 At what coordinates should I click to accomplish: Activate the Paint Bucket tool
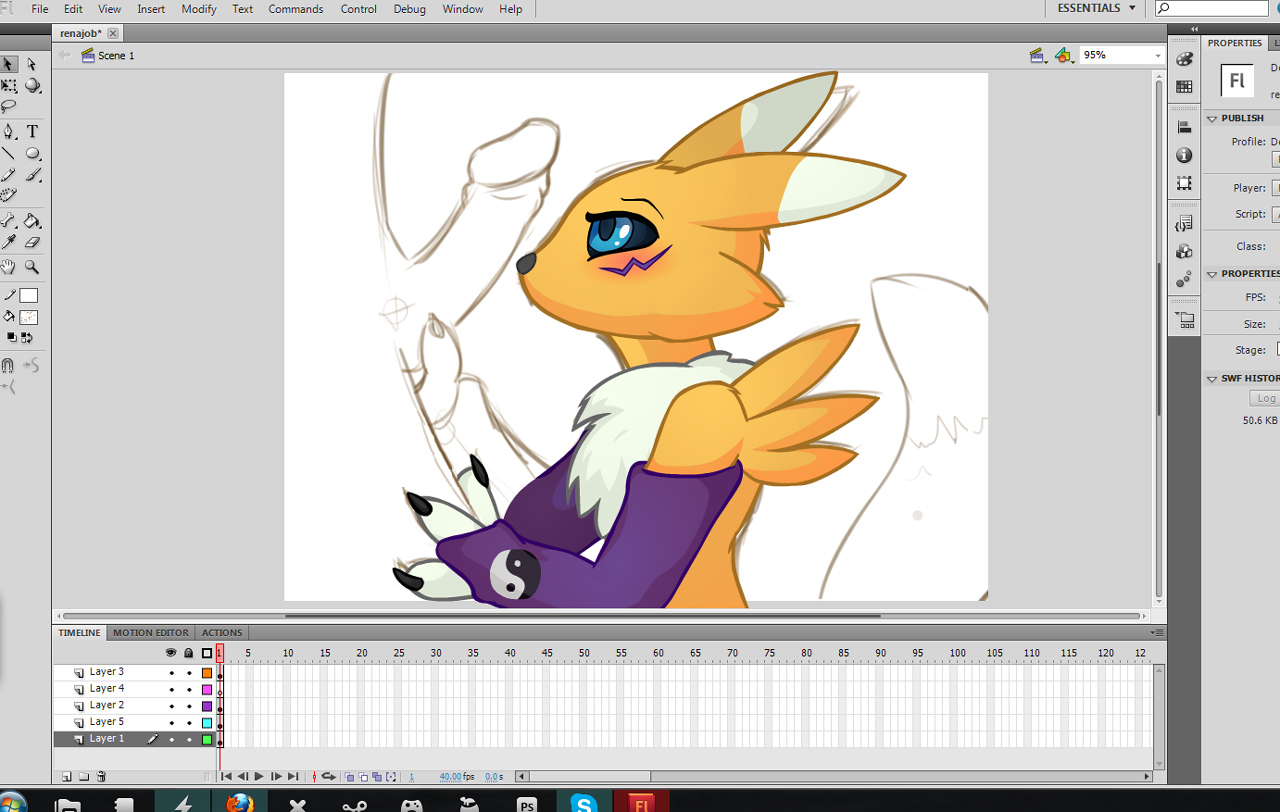pos(32,221)
